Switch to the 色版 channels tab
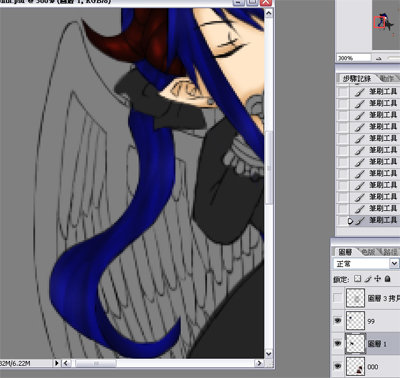 click(x=368, y=252)
